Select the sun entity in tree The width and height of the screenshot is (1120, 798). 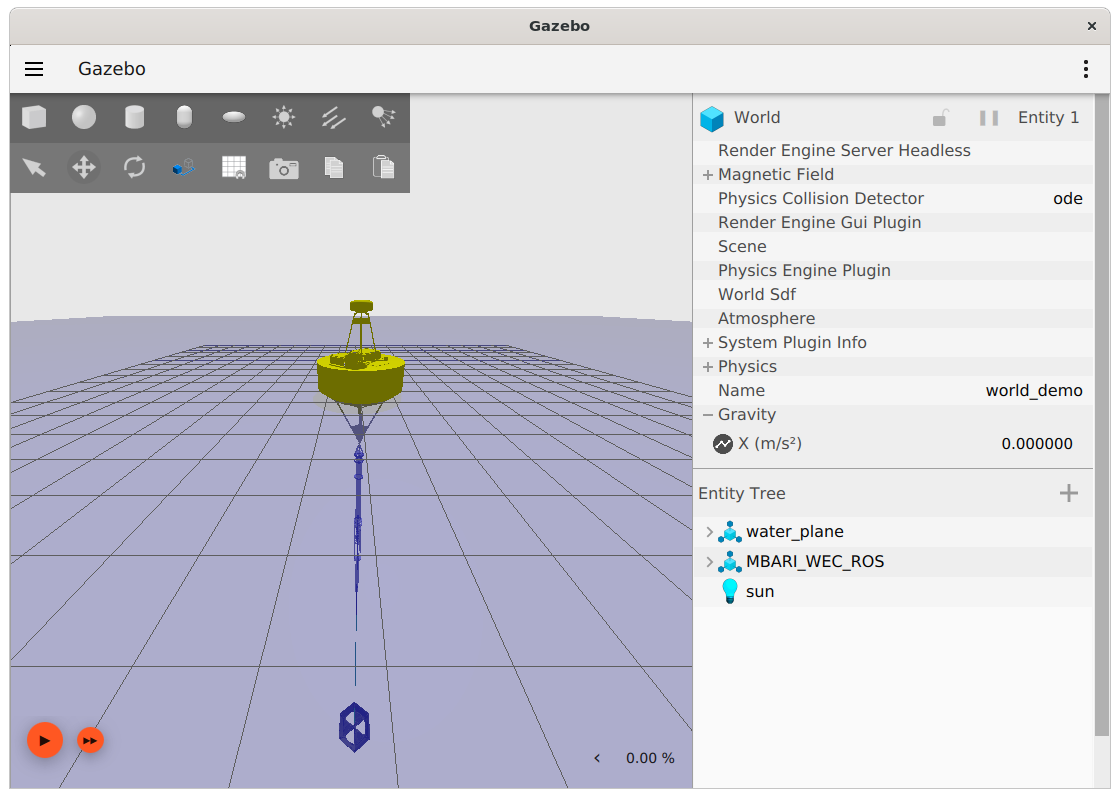[759, 592]
